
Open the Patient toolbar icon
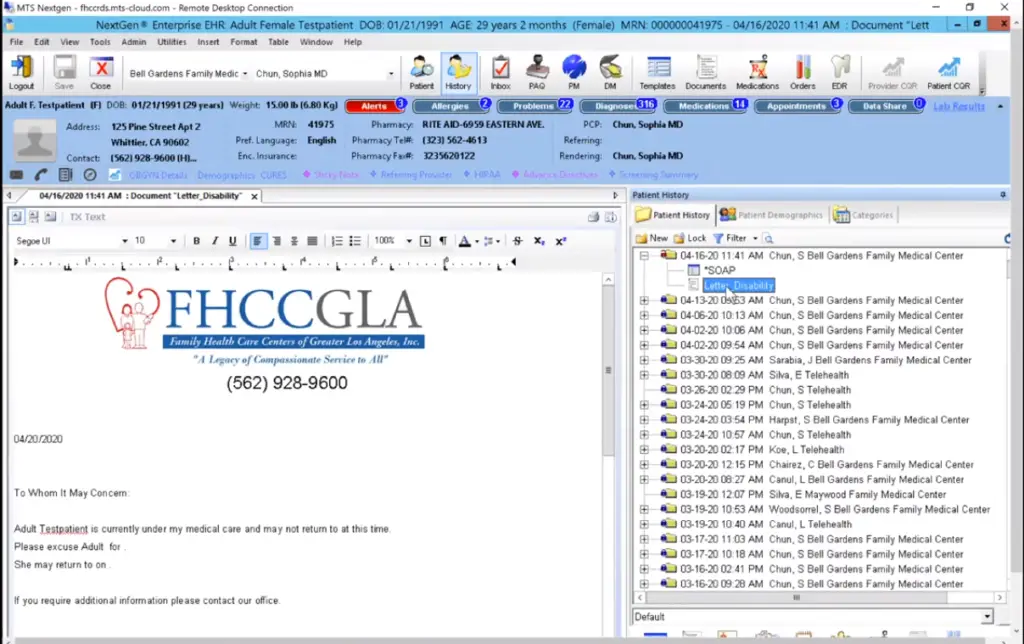coord(421,72)
